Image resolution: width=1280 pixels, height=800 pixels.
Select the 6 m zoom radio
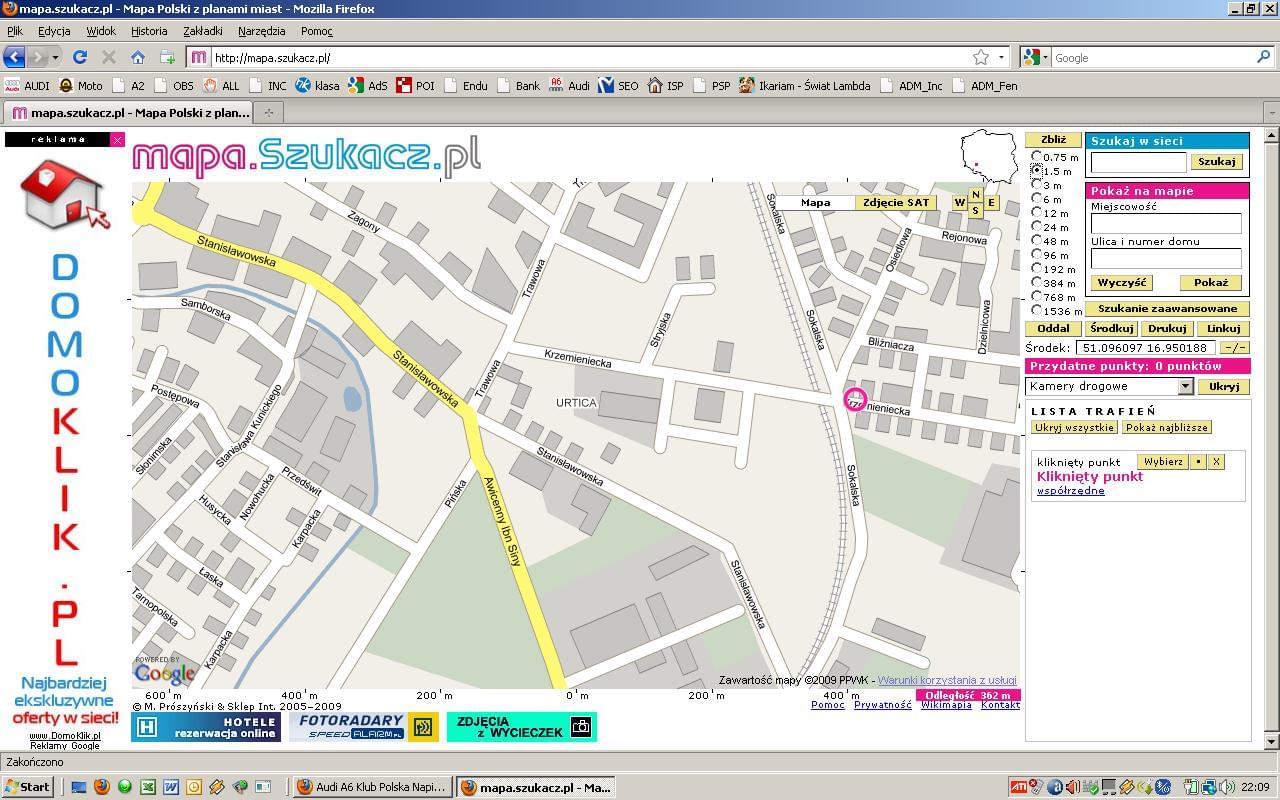[1037, 199]
